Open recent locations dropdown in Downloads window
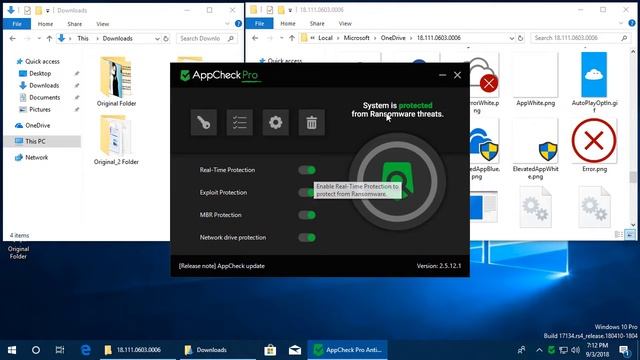 coord(39,38)
